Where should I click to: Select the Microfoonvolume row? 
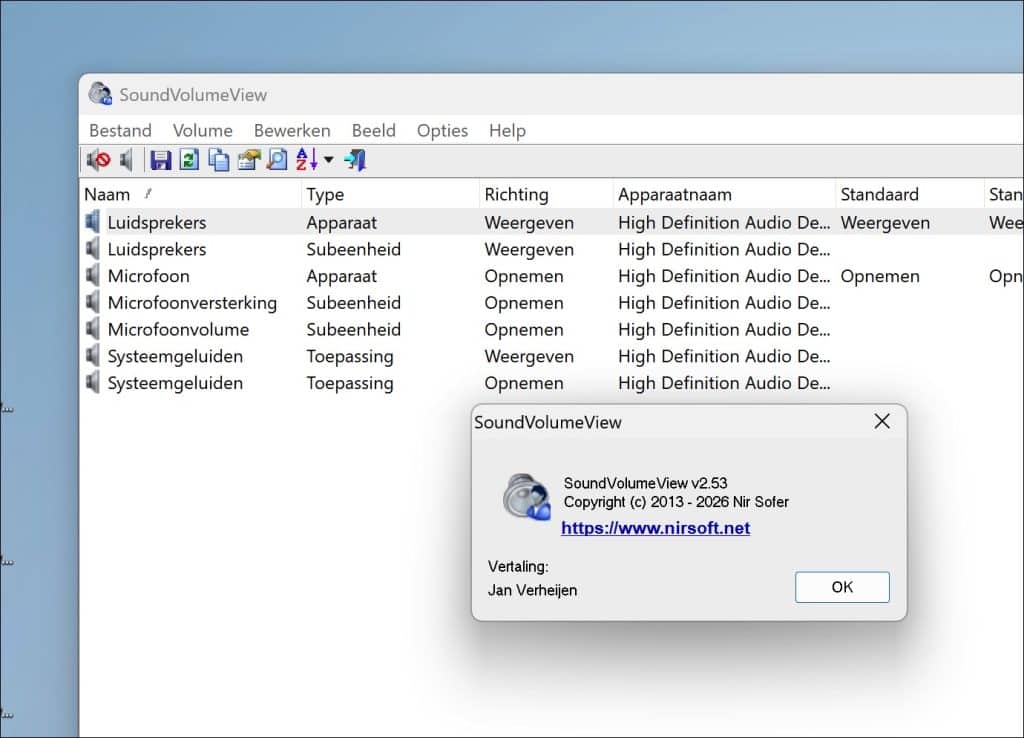552,329
